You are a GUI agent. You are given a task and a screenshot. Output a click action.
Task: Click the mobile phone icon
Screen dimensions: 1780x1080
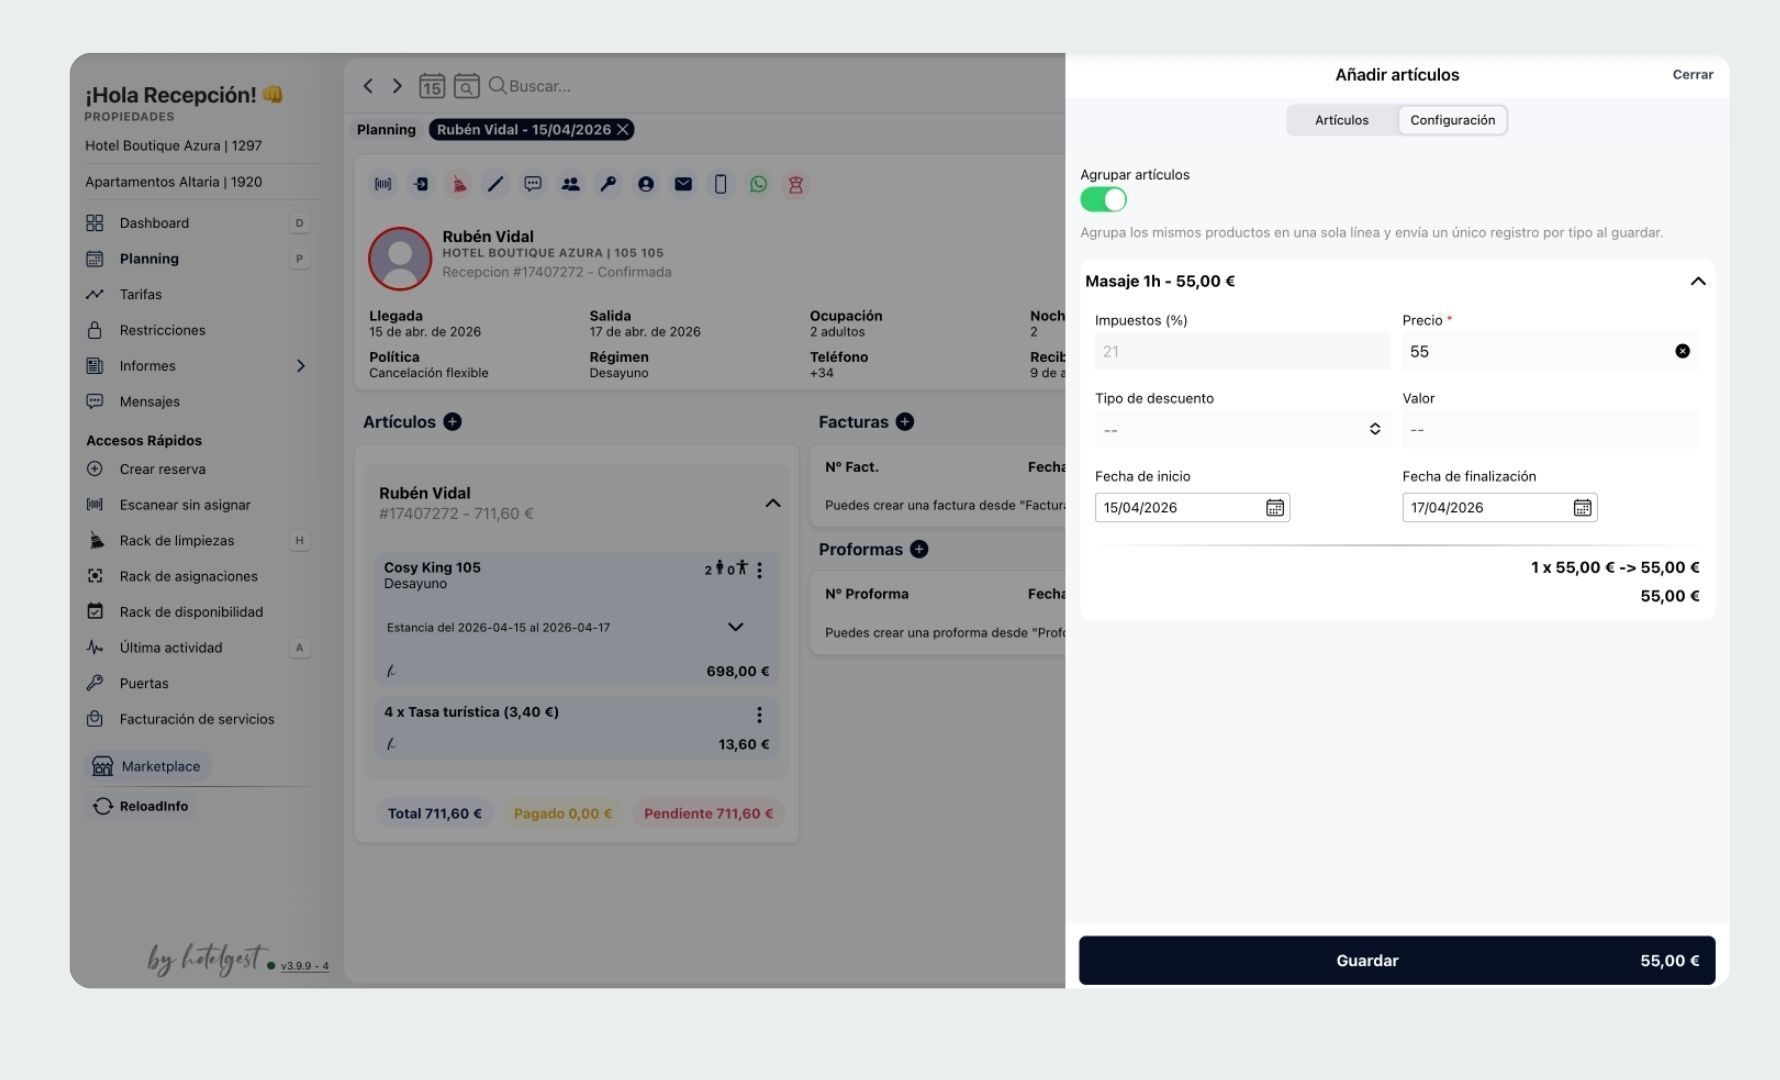[x=720, y=184]
